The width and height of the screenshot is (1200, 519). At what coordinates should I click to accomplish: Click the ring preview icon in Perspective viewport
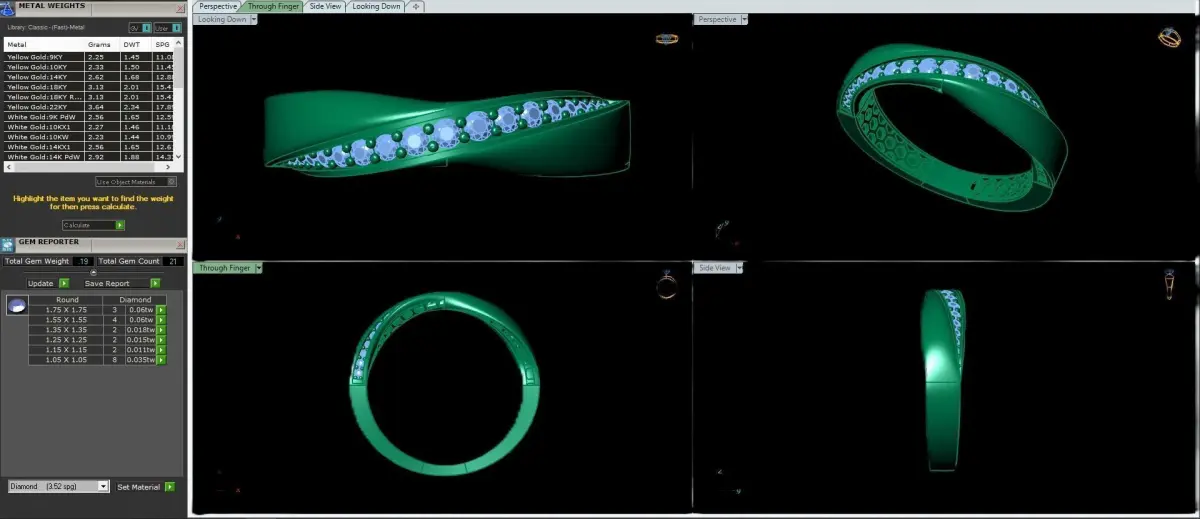pos(1169,38)
